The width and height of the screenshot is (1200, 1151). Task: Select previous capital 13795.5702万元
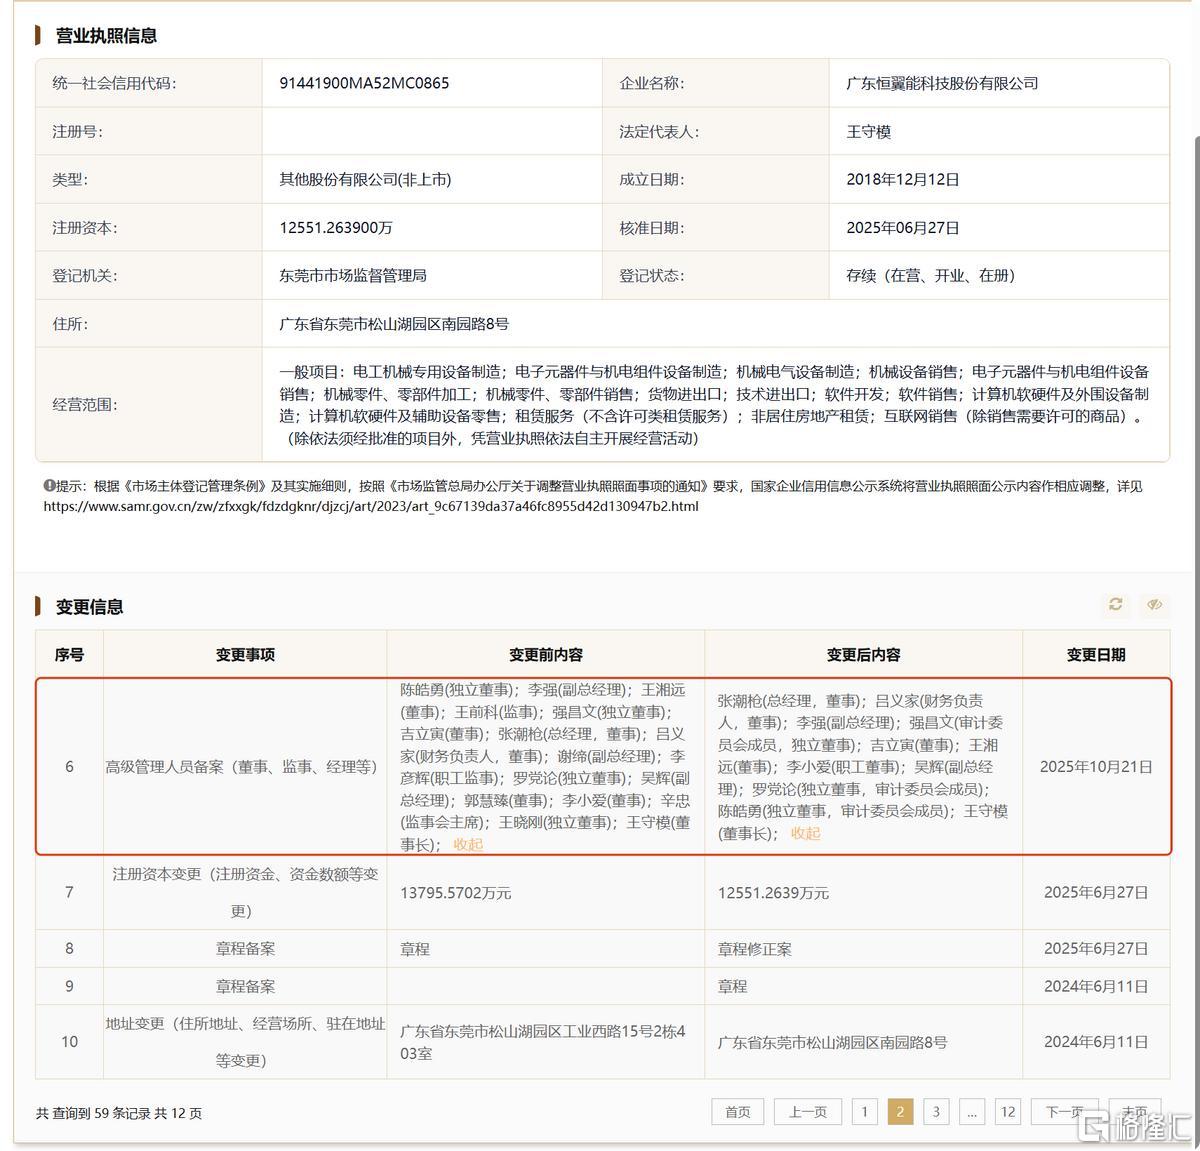[455, 893]
